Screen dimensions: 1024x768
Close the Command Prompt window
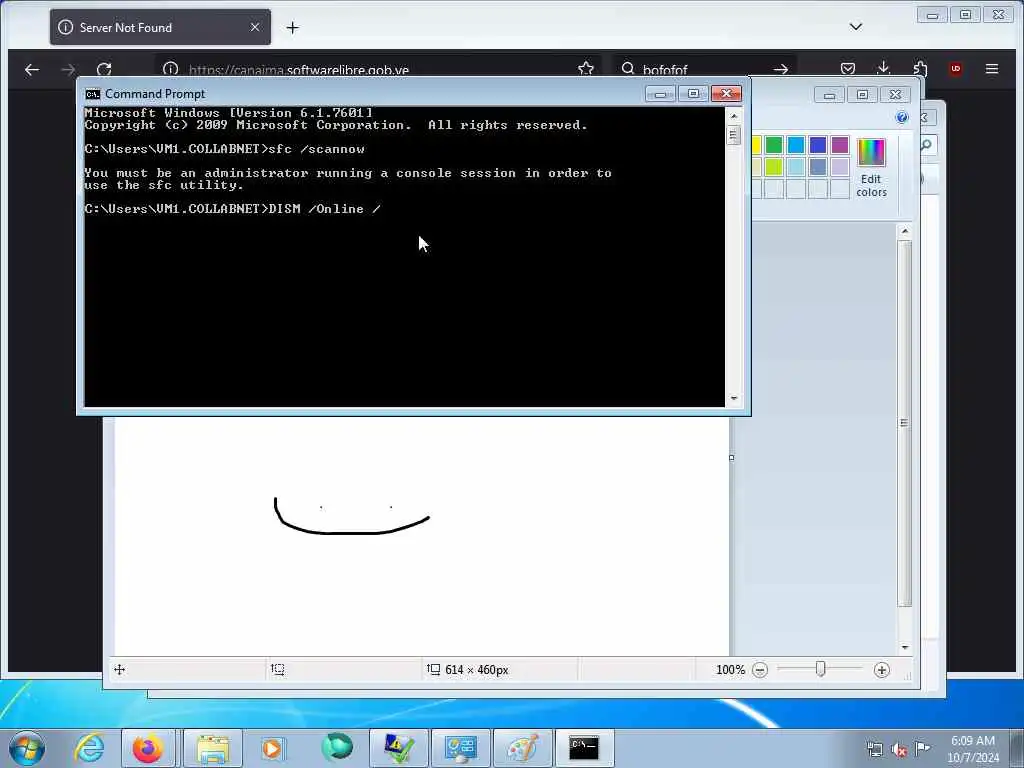point(726,94)
